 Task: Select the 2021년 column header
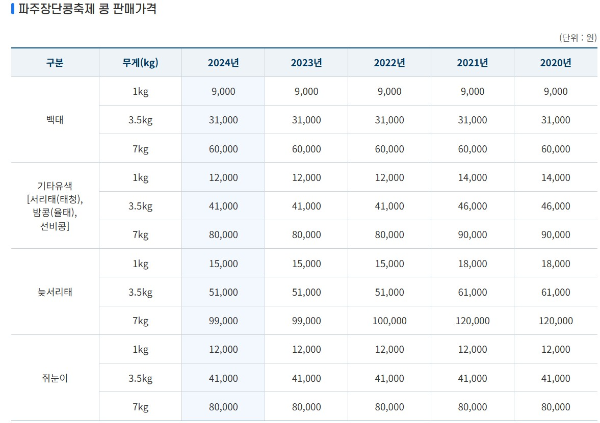473,63
